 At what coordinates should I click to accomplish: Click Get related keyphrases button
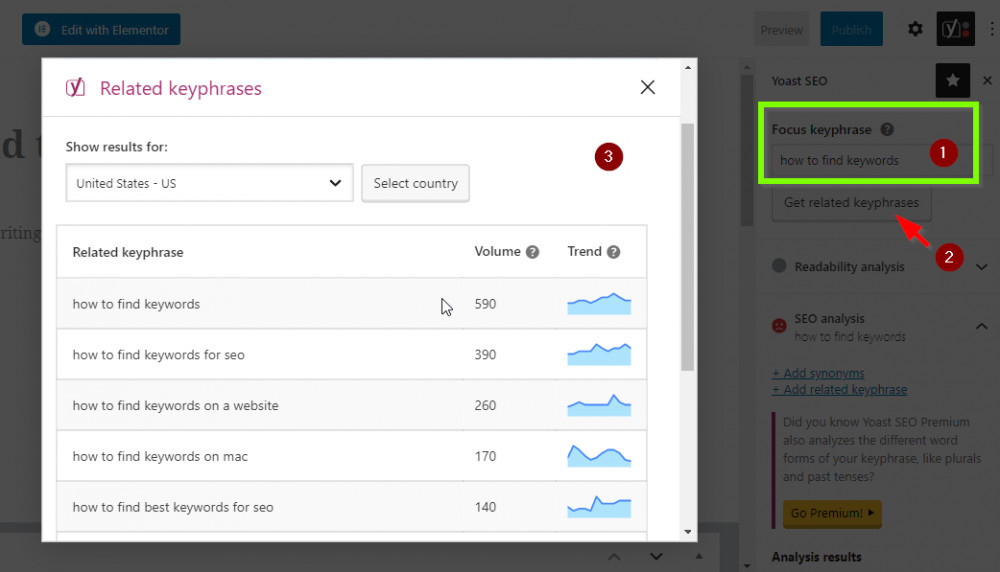[851, 203]
